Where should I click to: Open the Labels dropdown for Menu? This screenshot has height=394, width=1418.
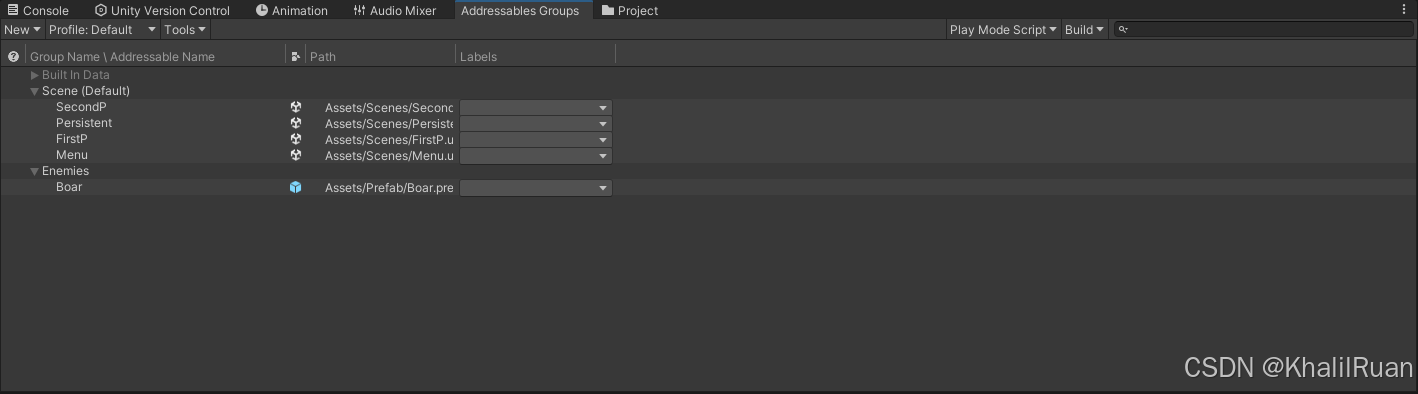[x=535, y=156]
